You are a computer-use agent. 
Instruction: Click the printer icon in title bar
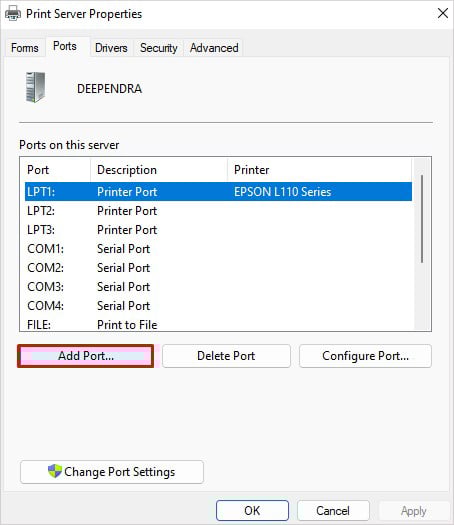pos(13,14)
